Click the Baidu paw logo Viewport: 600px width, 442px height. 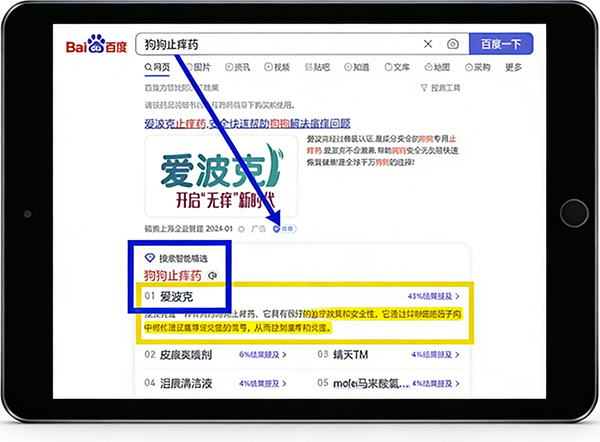pyautogui.click(x=97, y=45)
